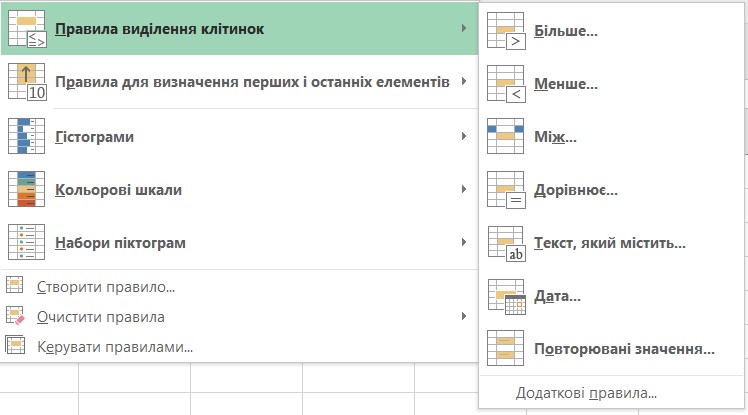Click the Повторювані значення icon

[x=506, y=349]
